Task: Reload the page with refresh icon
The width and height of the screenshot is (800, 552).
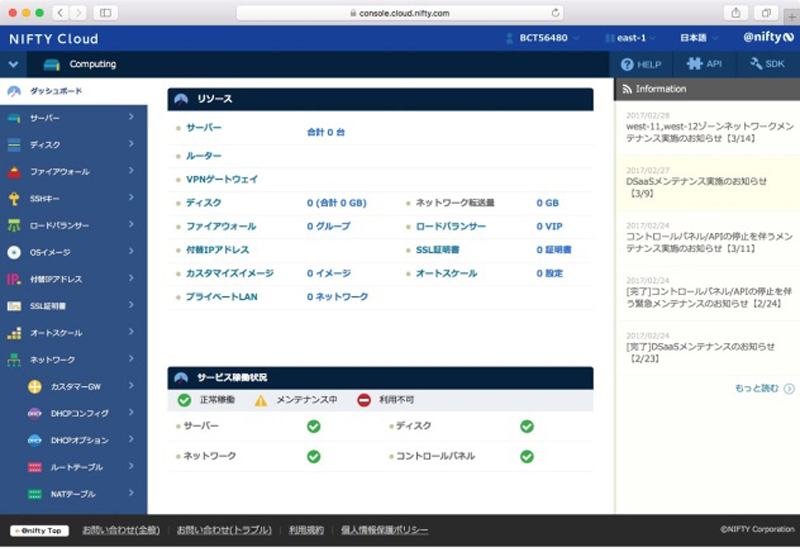Action: (555, 13)
